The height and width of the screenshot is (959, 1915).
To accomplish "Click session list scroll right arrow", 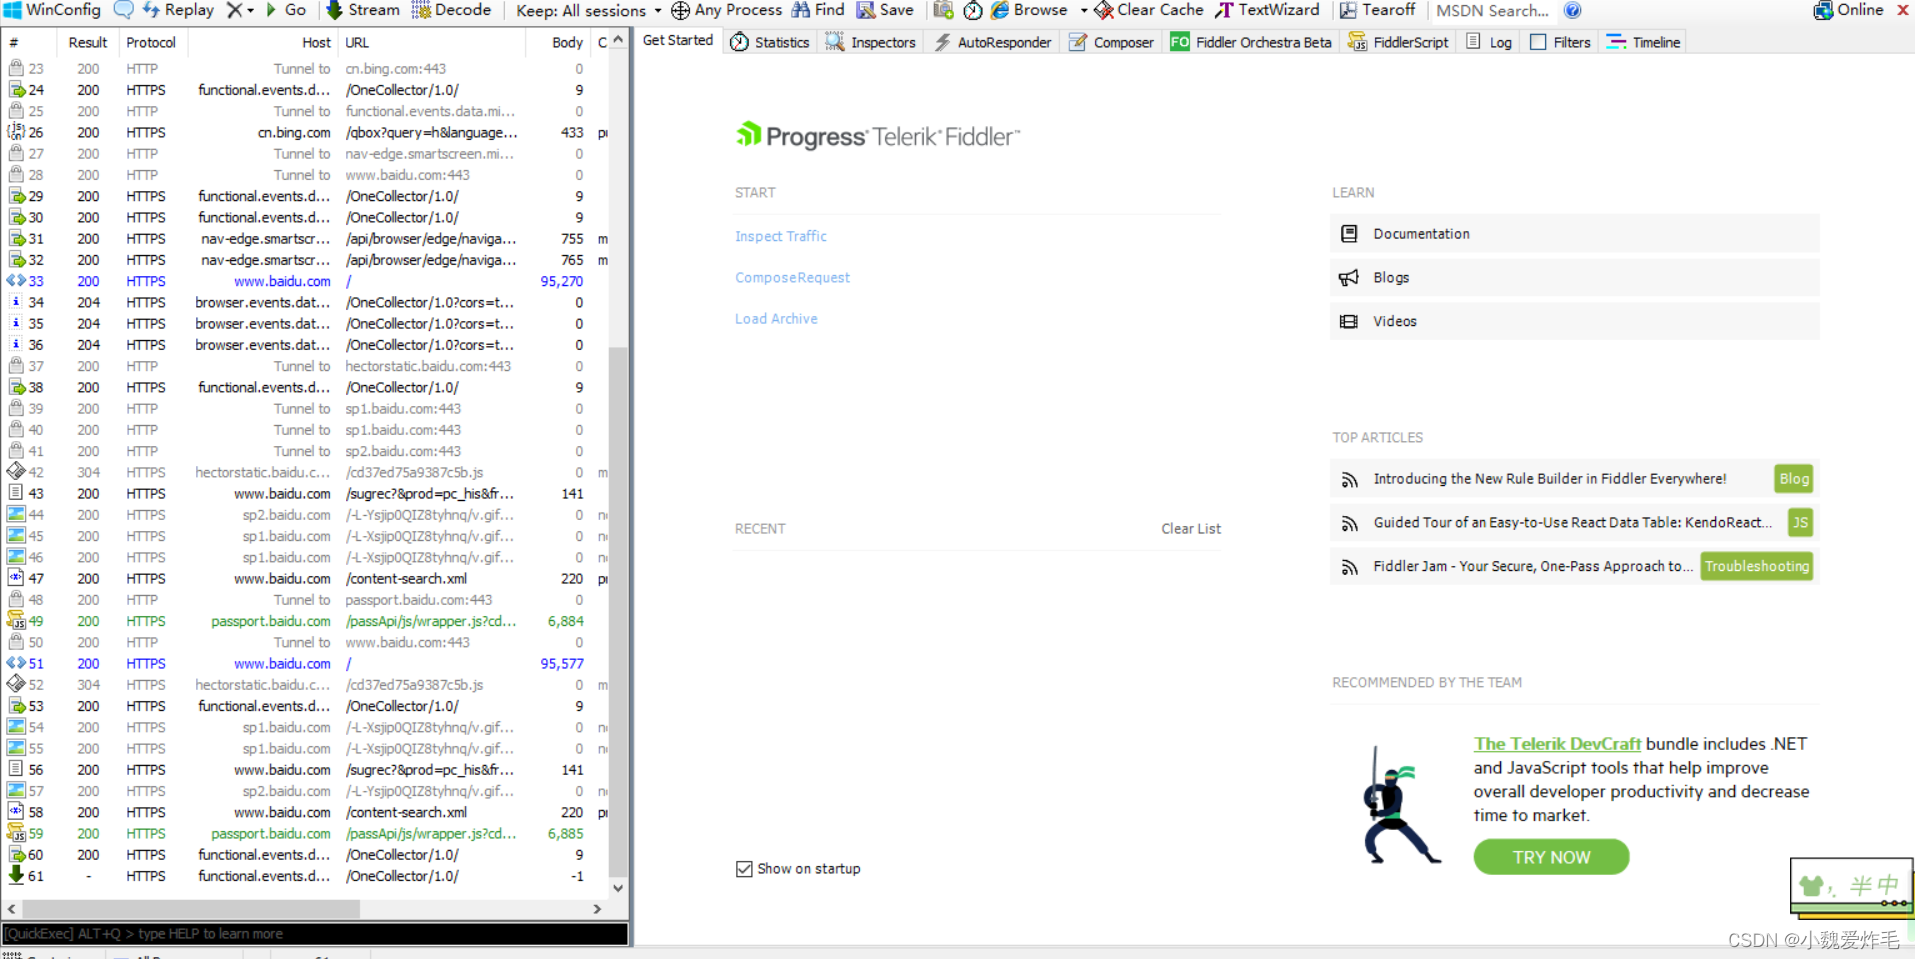I will pyautogui.click(x=597, y=909).
